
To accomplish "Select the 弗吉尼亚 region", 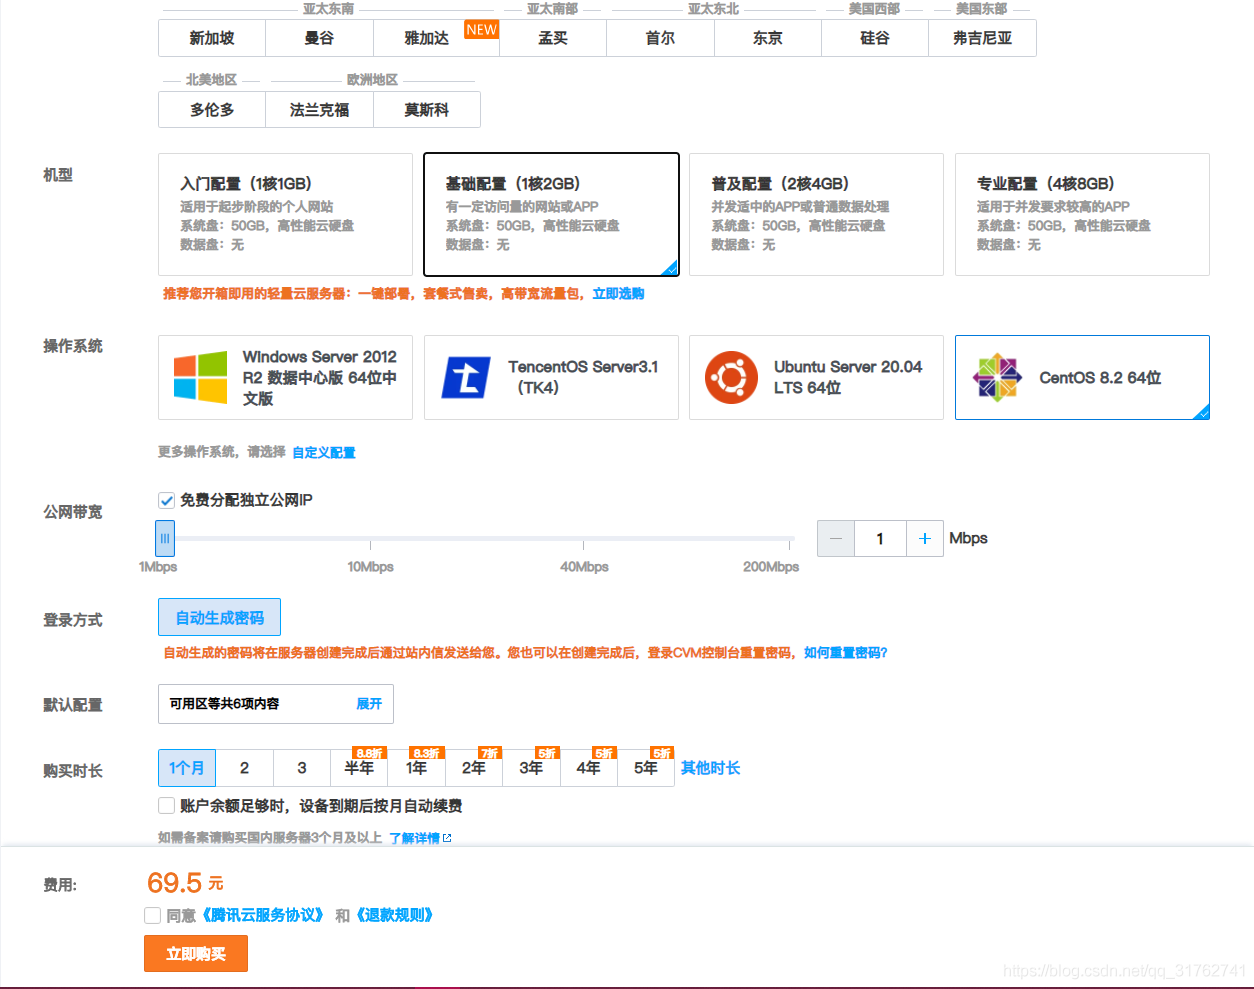I will pyautogui.click(x=982, y=38).
